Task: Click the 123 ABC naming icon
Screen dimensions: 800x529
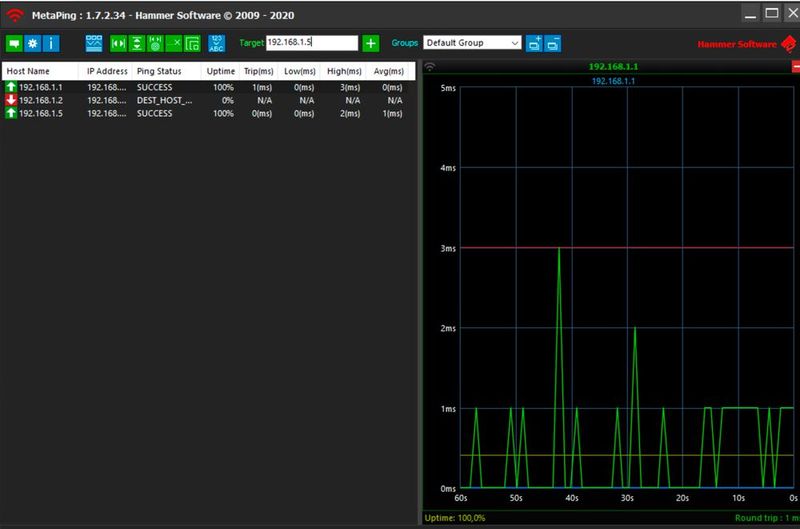Action: [x=217, y=44]
